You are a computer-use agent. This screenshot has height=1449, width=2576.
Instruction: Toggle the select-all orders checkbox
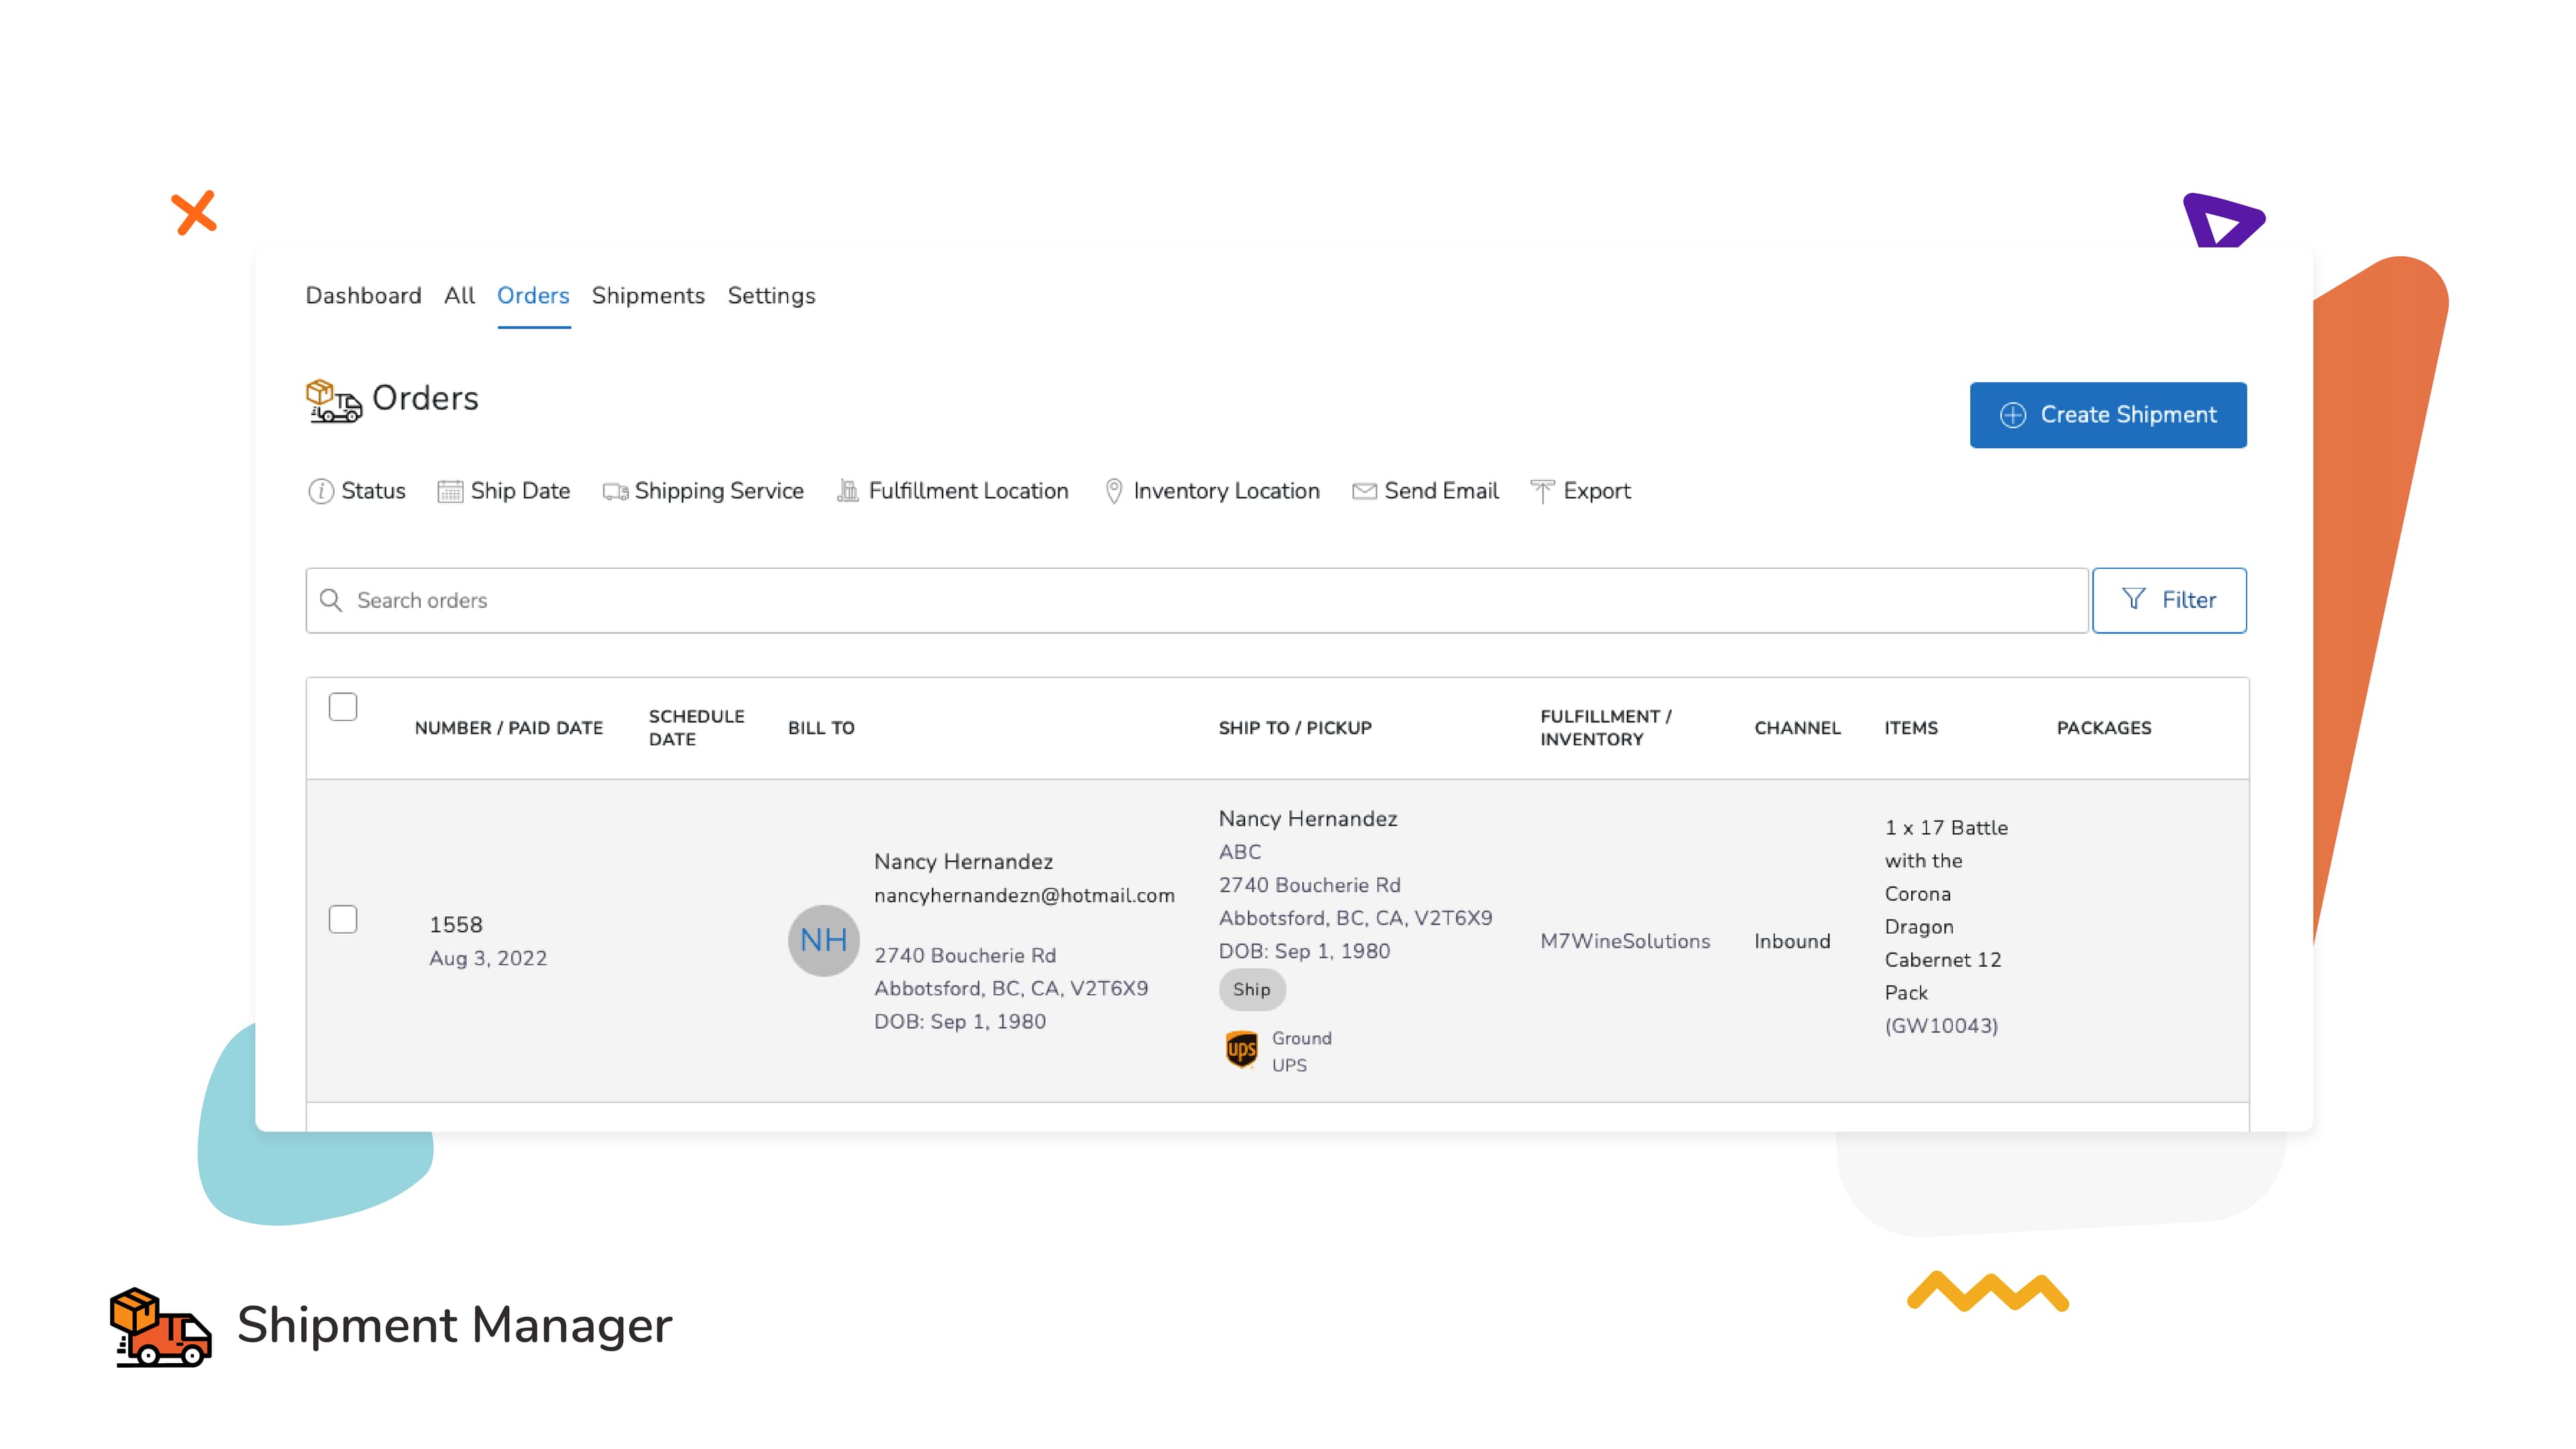(343, 707)
